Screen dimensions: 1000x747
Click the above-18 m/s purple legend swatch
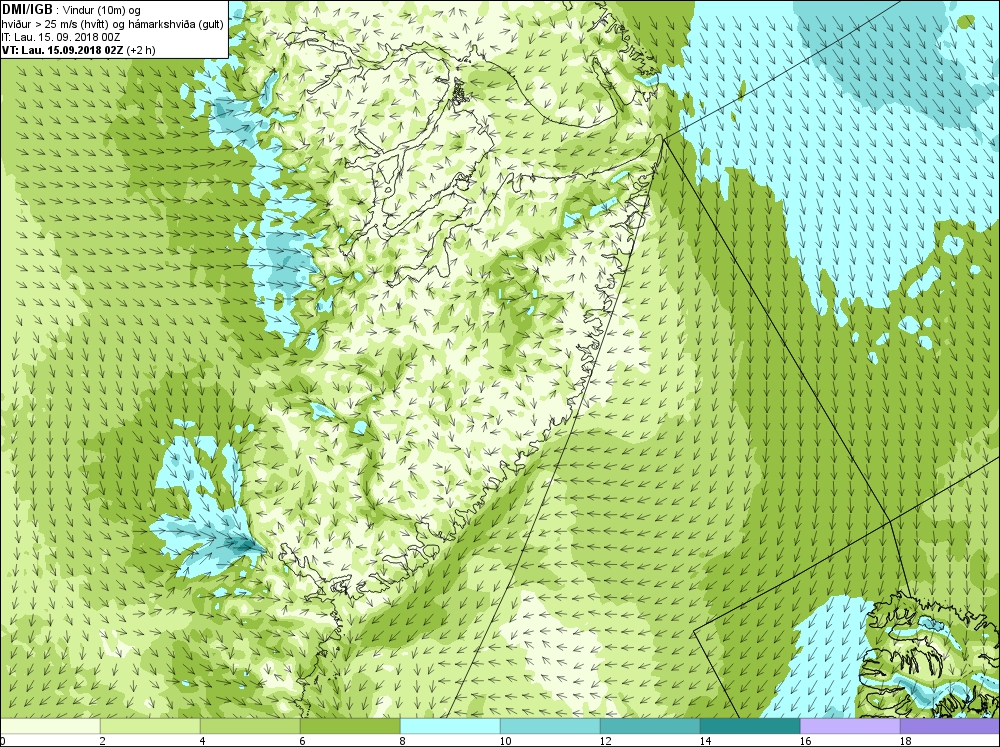pos(950,726)
